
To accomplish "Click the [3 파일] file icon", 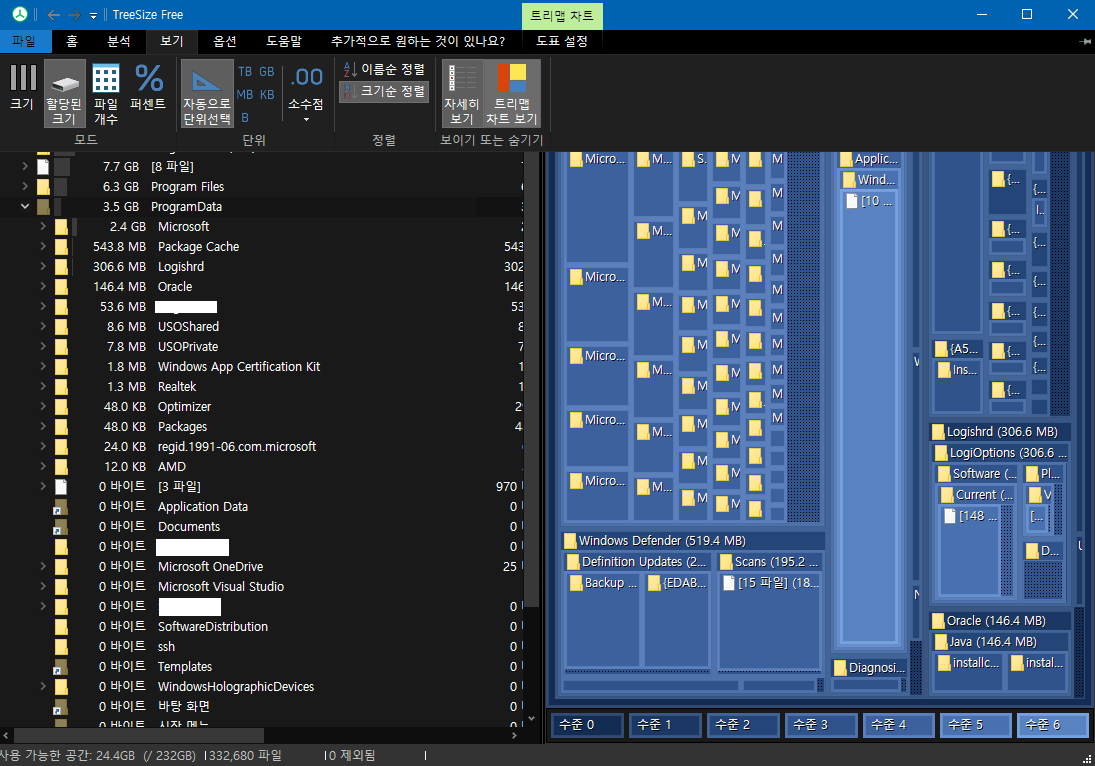I will click(x=61, y=486).
